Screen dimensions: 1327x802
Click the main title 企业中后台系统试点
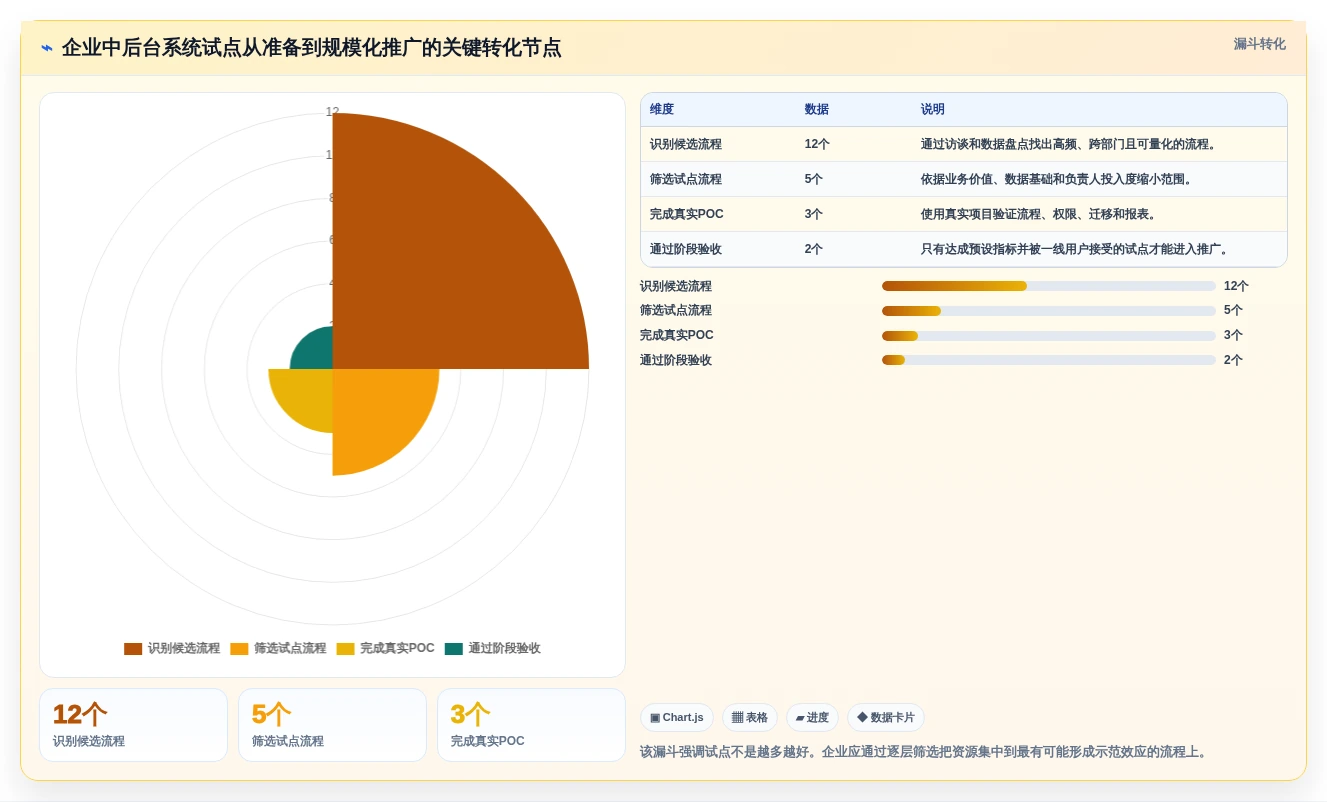point(311,48)
